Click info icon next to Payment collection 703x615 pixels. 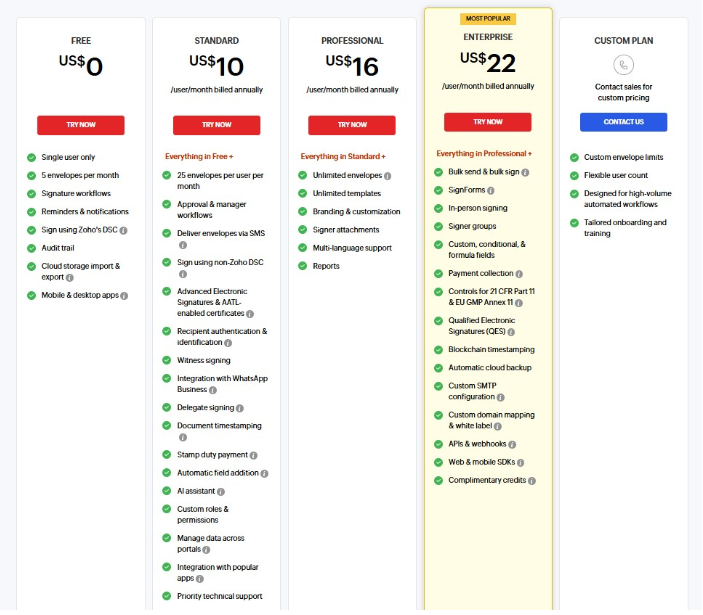point(519,273)
